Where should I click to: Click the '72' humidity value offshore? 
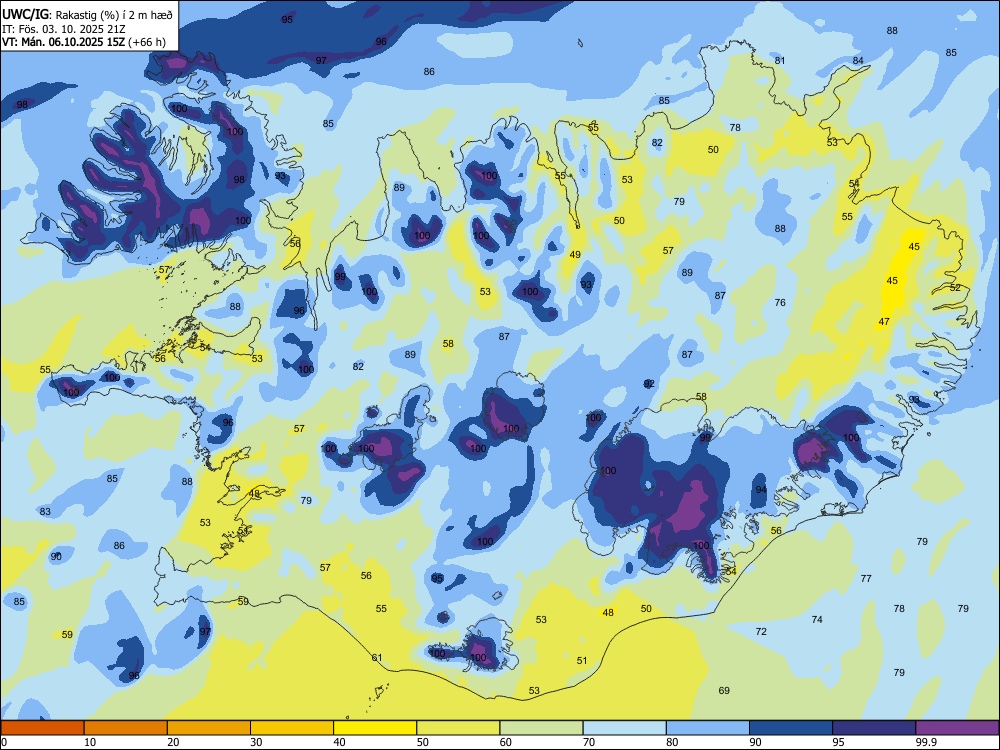(x=761, y=632)
